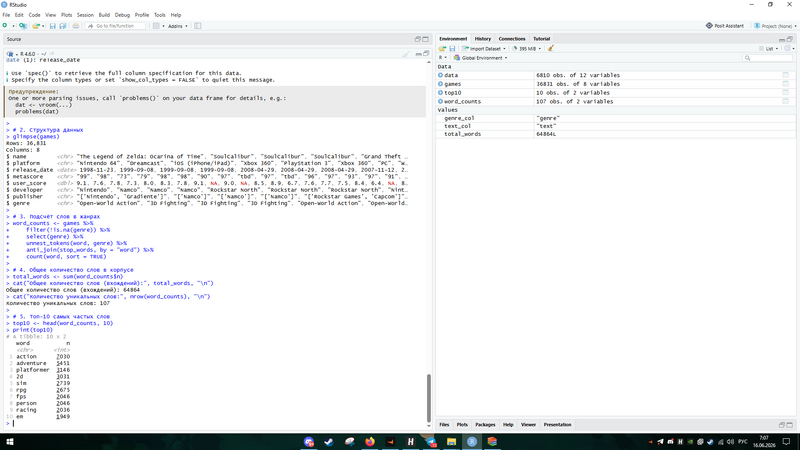This screenshot has width=800, height=450.
Task: Click the Go to file/function field
Action: [x=116, y=26]
